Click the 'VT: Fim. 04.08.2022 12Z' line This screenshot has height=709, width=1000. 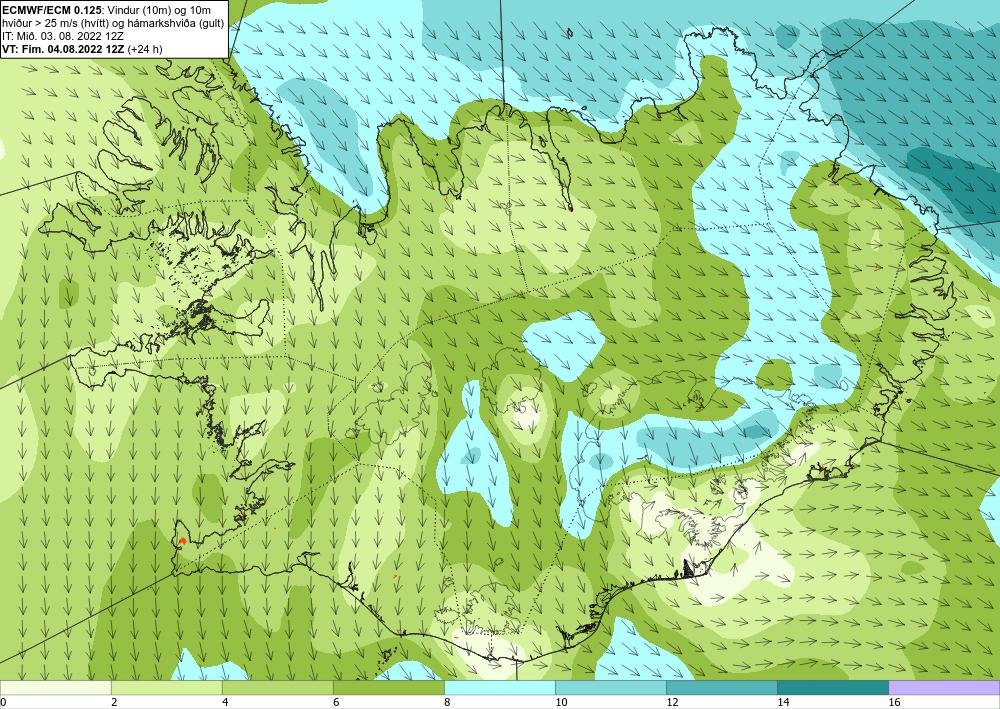point(64,49)
